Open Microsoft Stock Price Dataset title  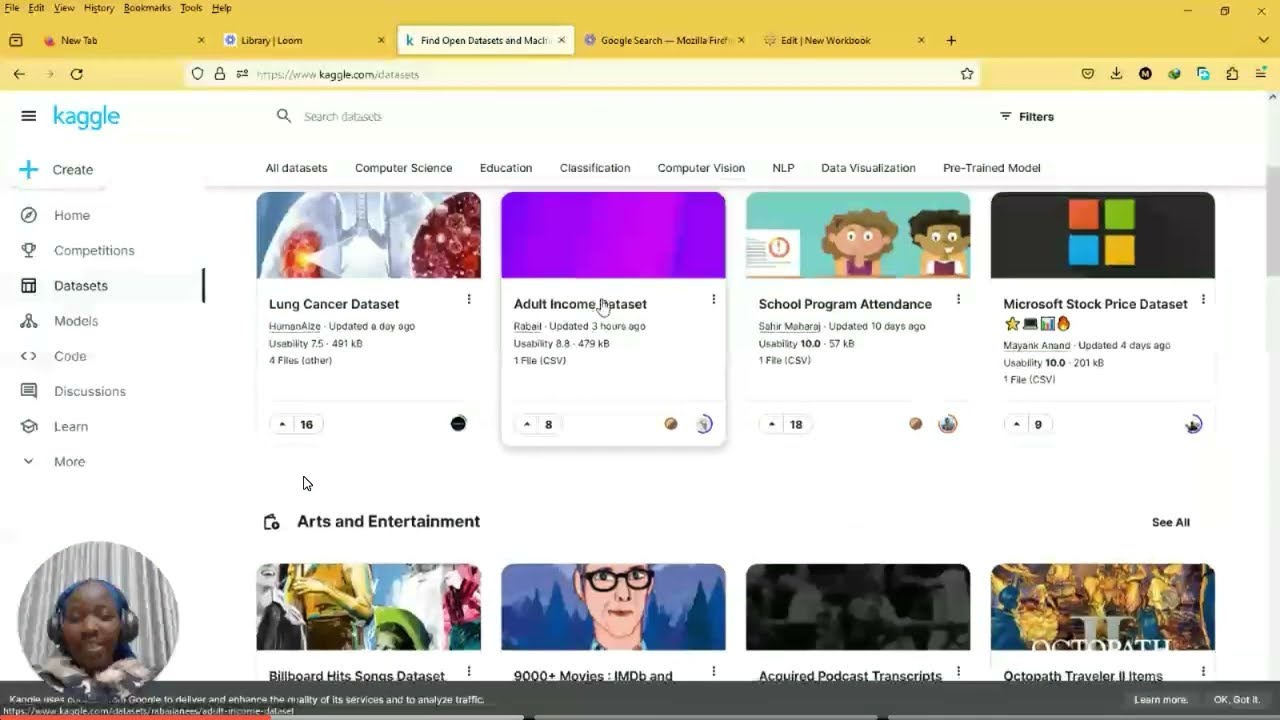[x=1095, y=304]
